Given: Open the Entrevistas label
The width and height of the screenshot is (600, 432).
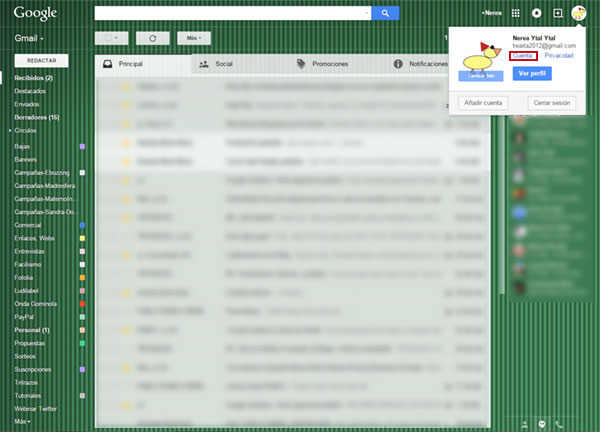Looking at the screenshot, I should (x=29, y=251).
